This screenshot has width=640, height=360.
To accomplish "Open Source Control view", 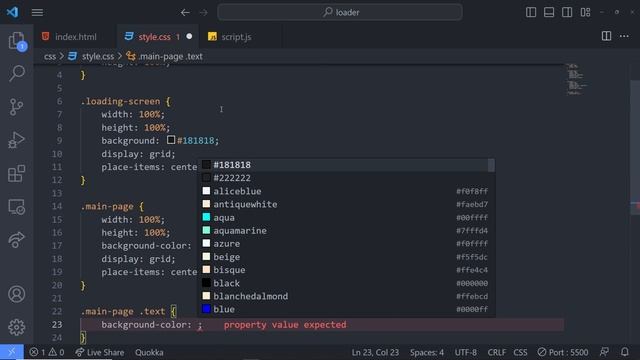I will (16, 107).
